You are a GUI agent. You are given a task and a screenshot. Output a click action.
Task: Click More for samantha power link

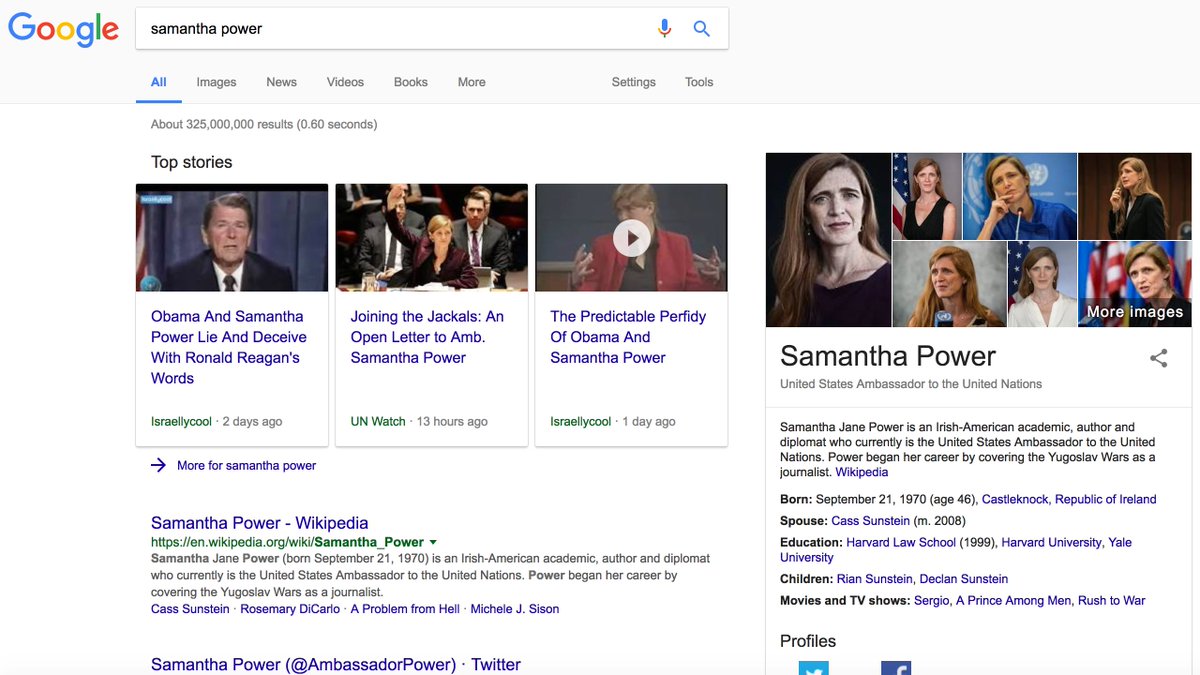coord(246,465)
